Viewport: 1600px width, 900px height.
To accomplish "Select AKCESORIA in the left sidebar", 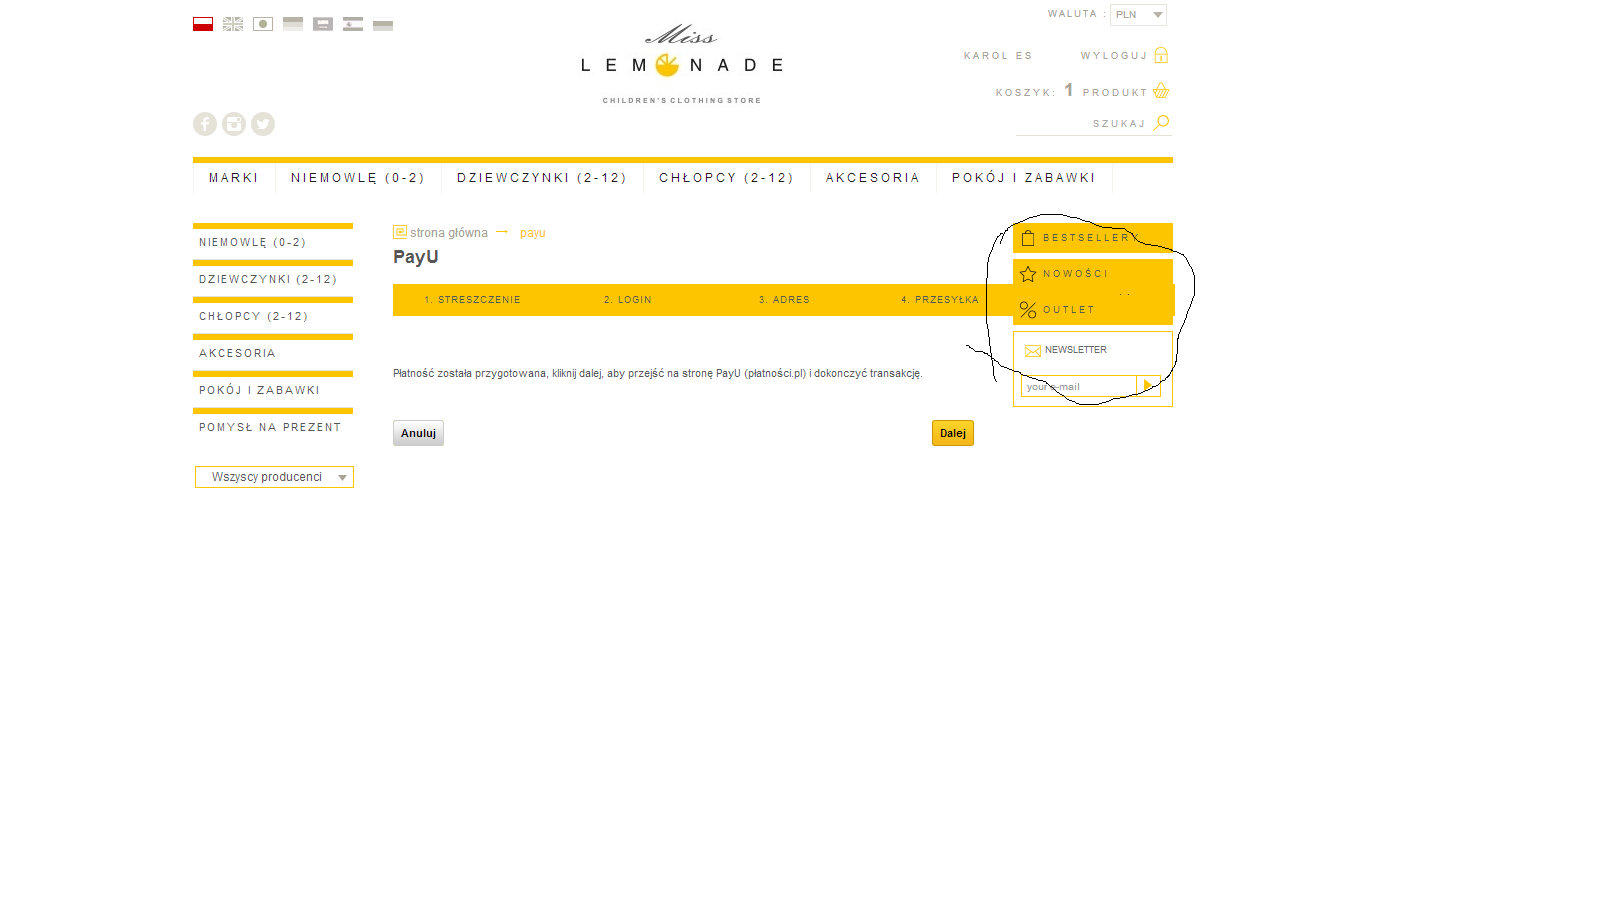I will (237, 354).
